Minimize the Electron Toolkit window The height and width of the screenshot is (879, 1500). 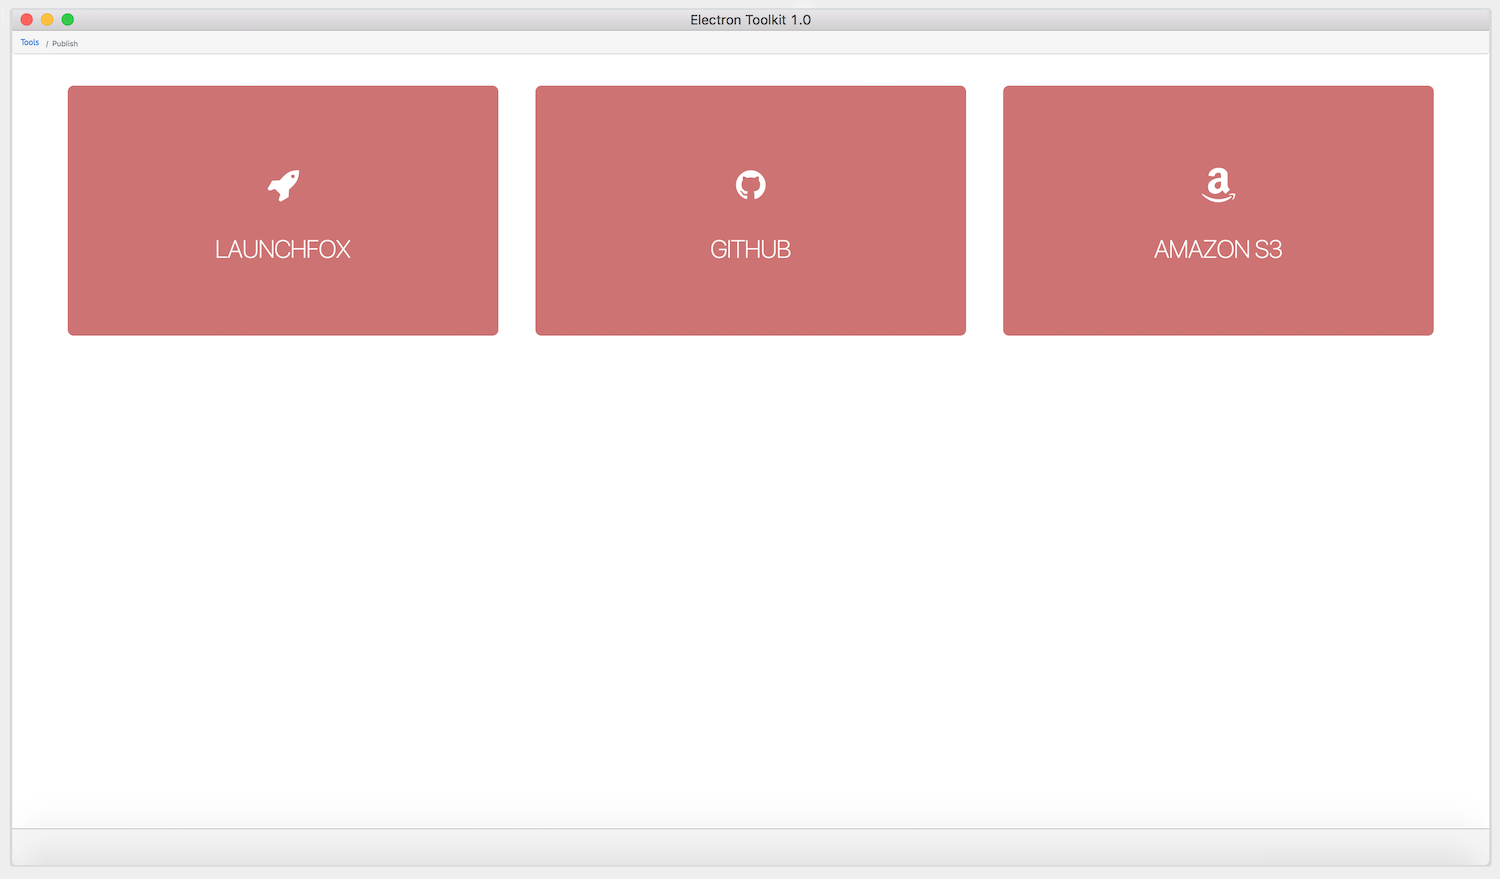(47, 19)
